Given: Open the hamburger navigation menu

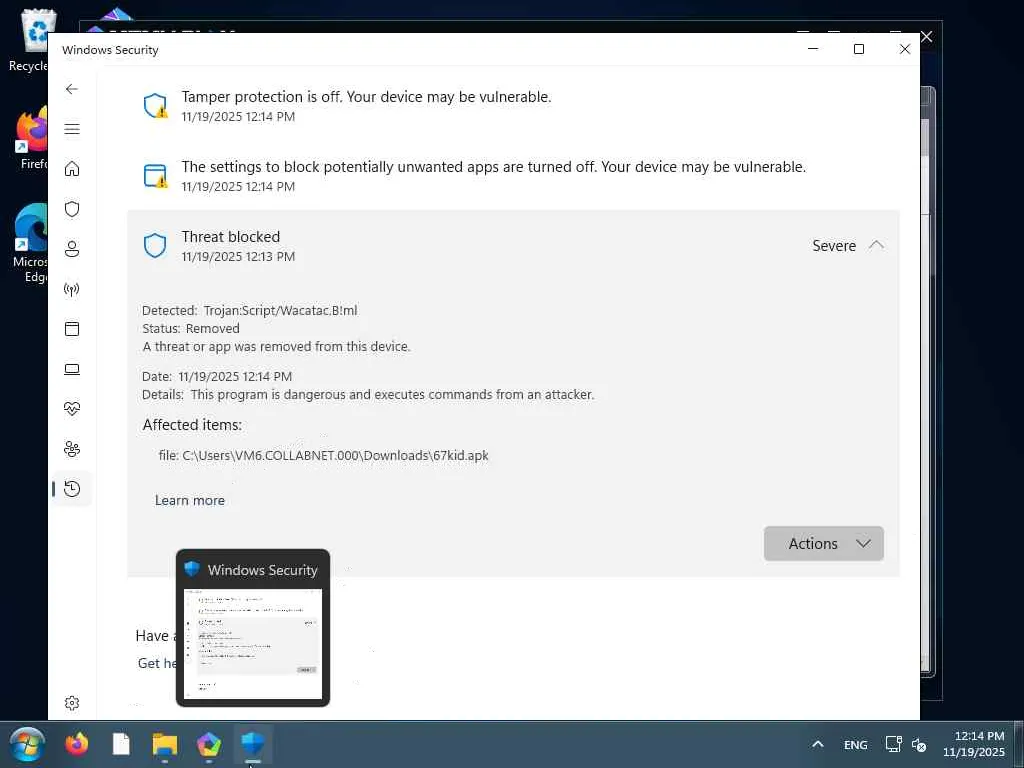Looking at the screenshot, I should click(72, 129).
